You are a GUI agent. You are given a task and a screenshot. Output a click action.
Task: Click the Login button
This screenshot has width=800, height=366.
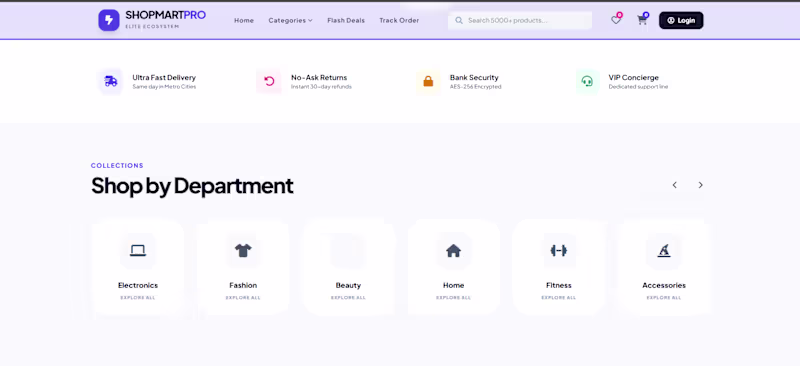681,20
